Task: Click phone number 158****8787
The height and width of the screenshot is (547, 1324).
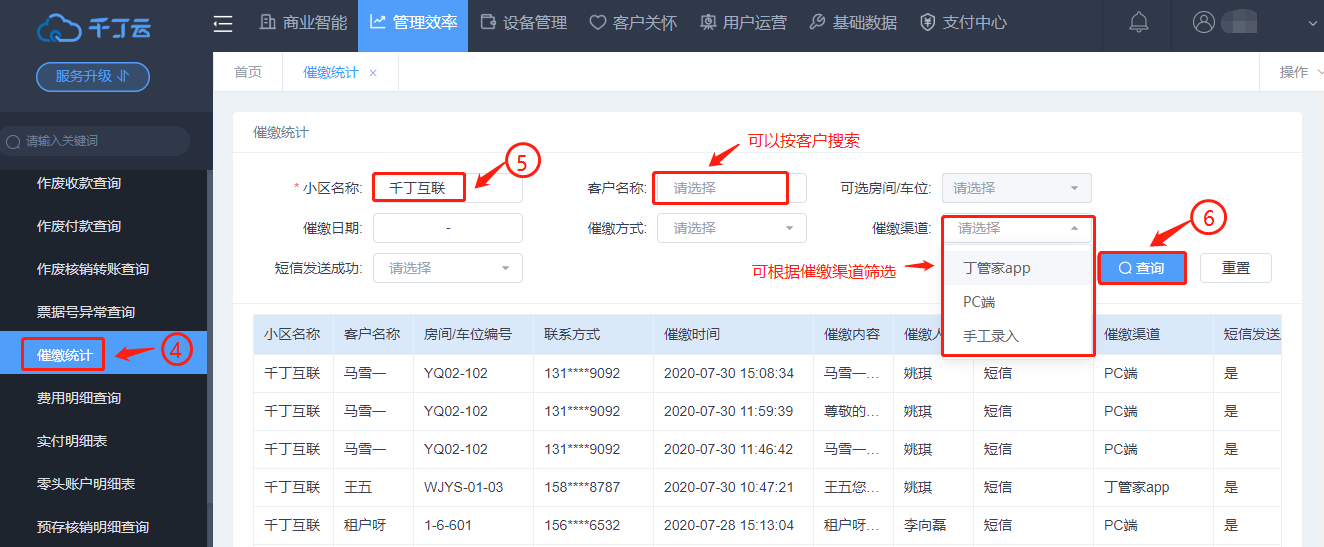Action: [582, 487]
